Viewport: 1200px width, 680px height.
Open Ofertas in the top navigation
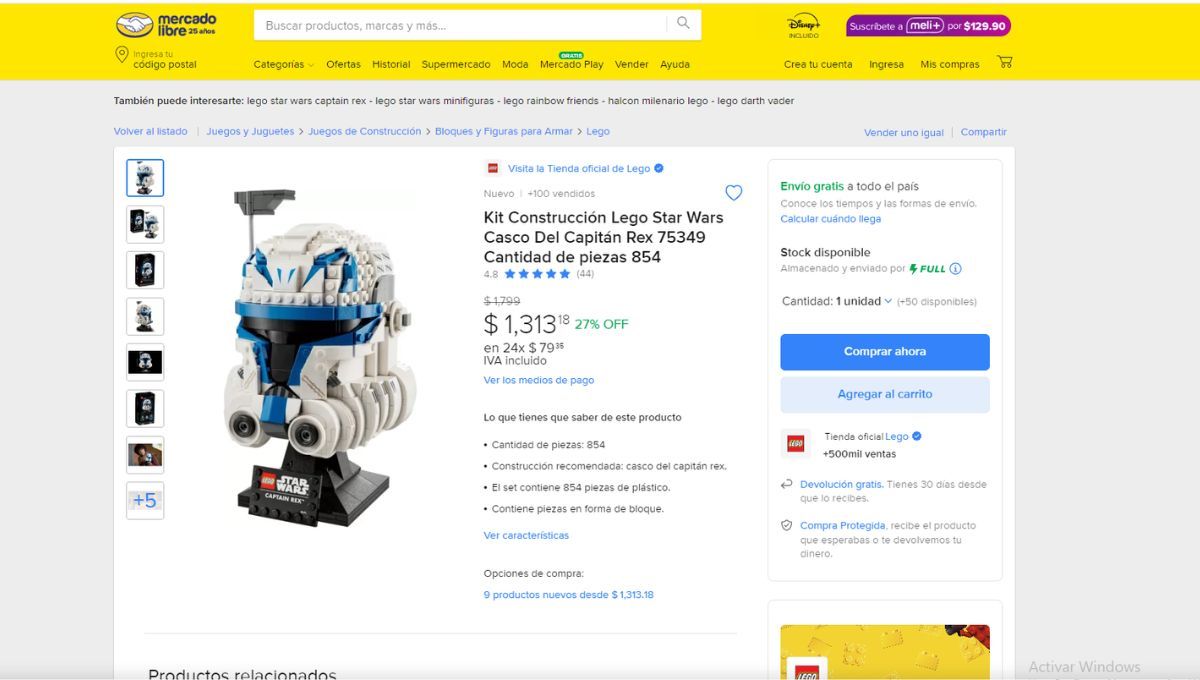click(343, 64)
